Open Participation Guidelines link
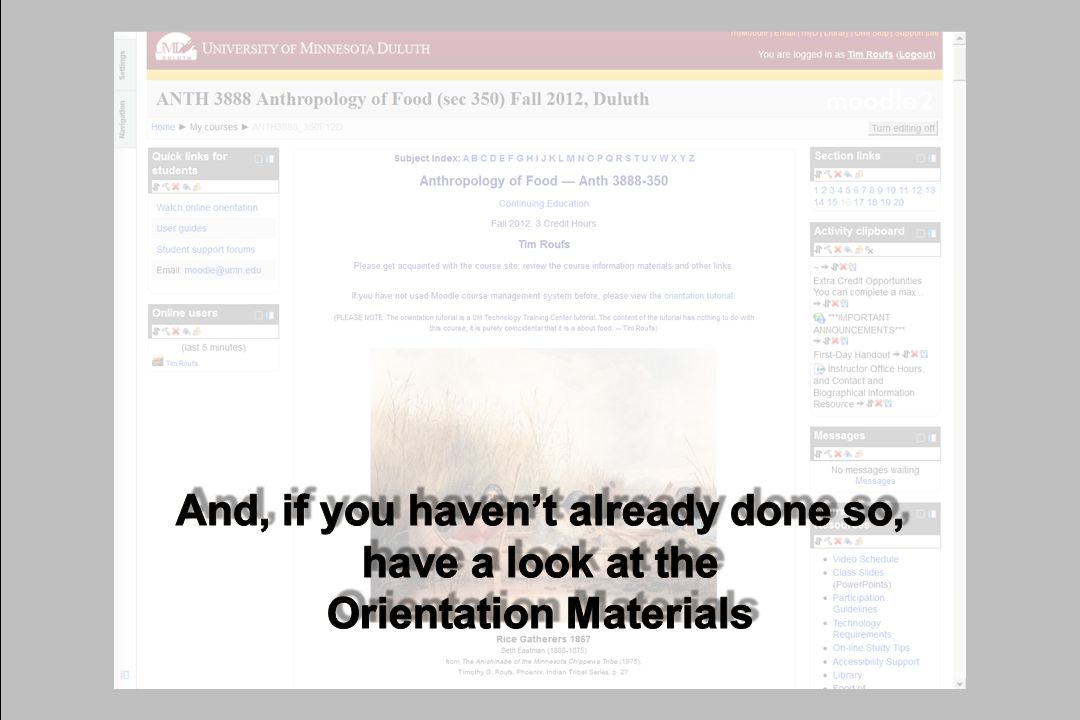Image resolution: width=1080 pixels, height=720 pixels. click(x=858, y=604)
